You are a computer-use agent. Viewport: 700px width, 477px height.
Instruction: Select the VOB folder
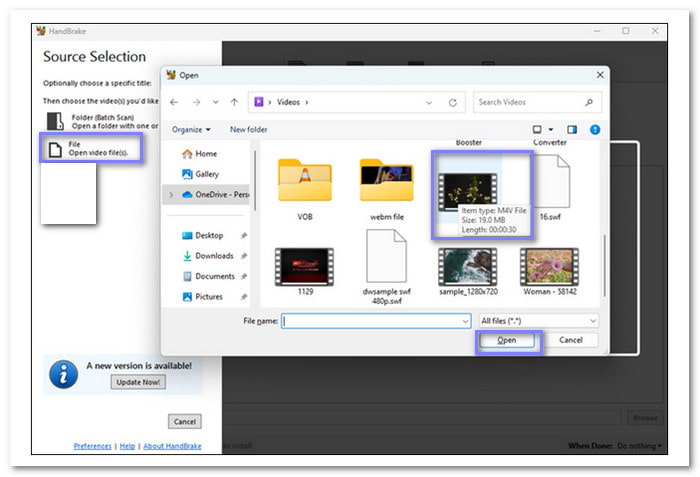tap(305, 189)
